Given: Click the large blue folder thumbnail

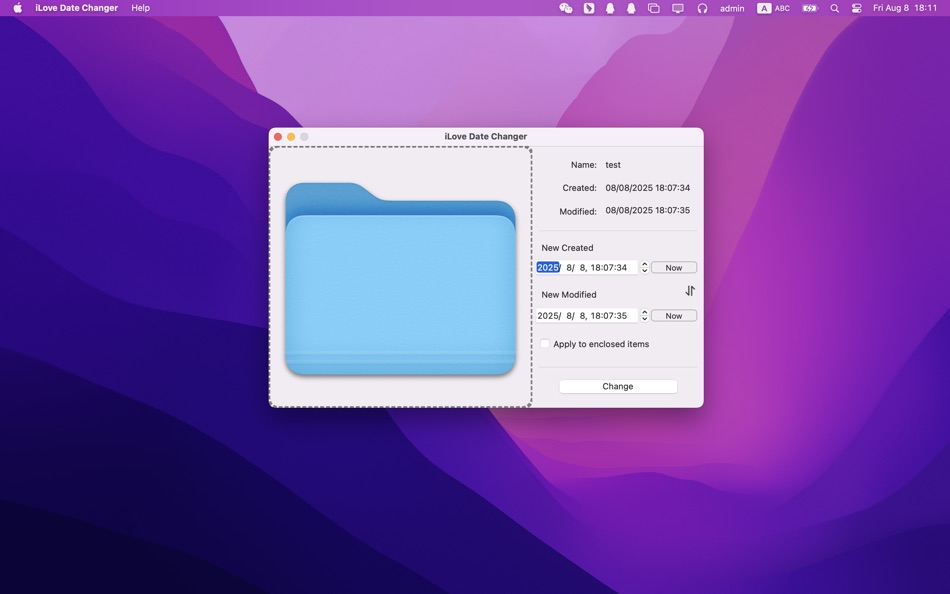Looking at the screenshot, I should 400,279.
